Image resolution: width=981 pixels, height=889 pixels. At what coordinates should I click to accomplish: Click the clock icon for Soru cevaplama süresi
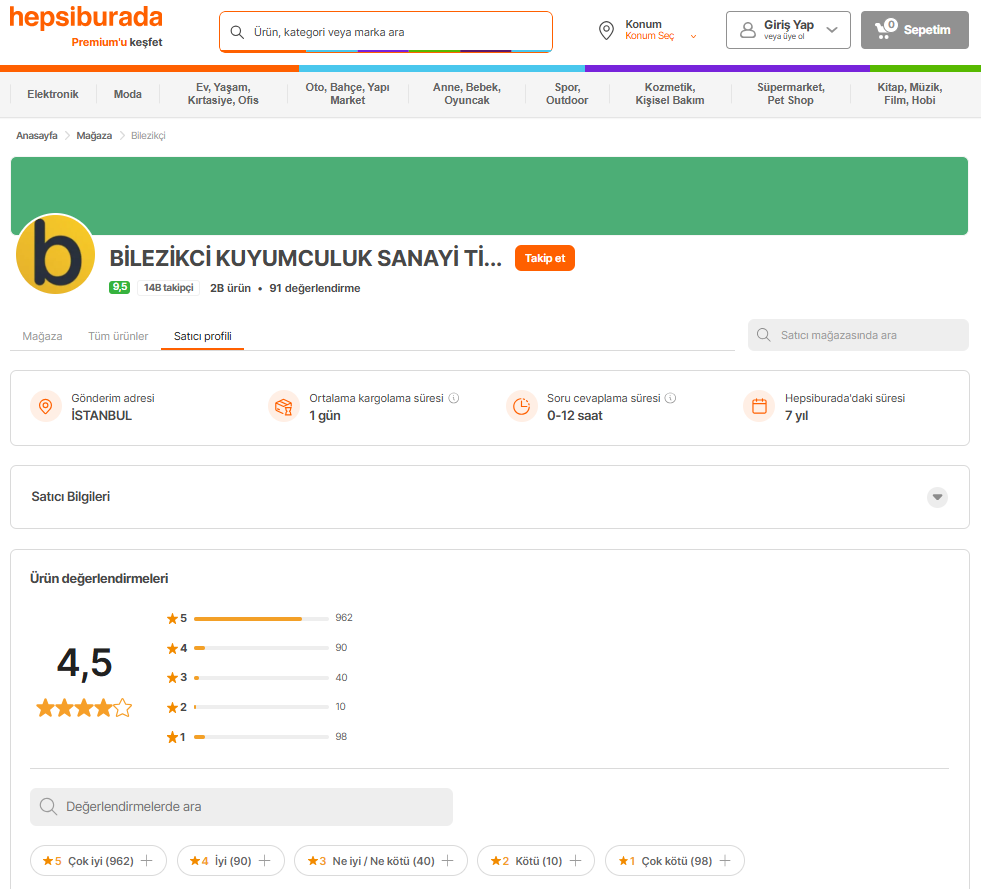(x=521, y=407)
